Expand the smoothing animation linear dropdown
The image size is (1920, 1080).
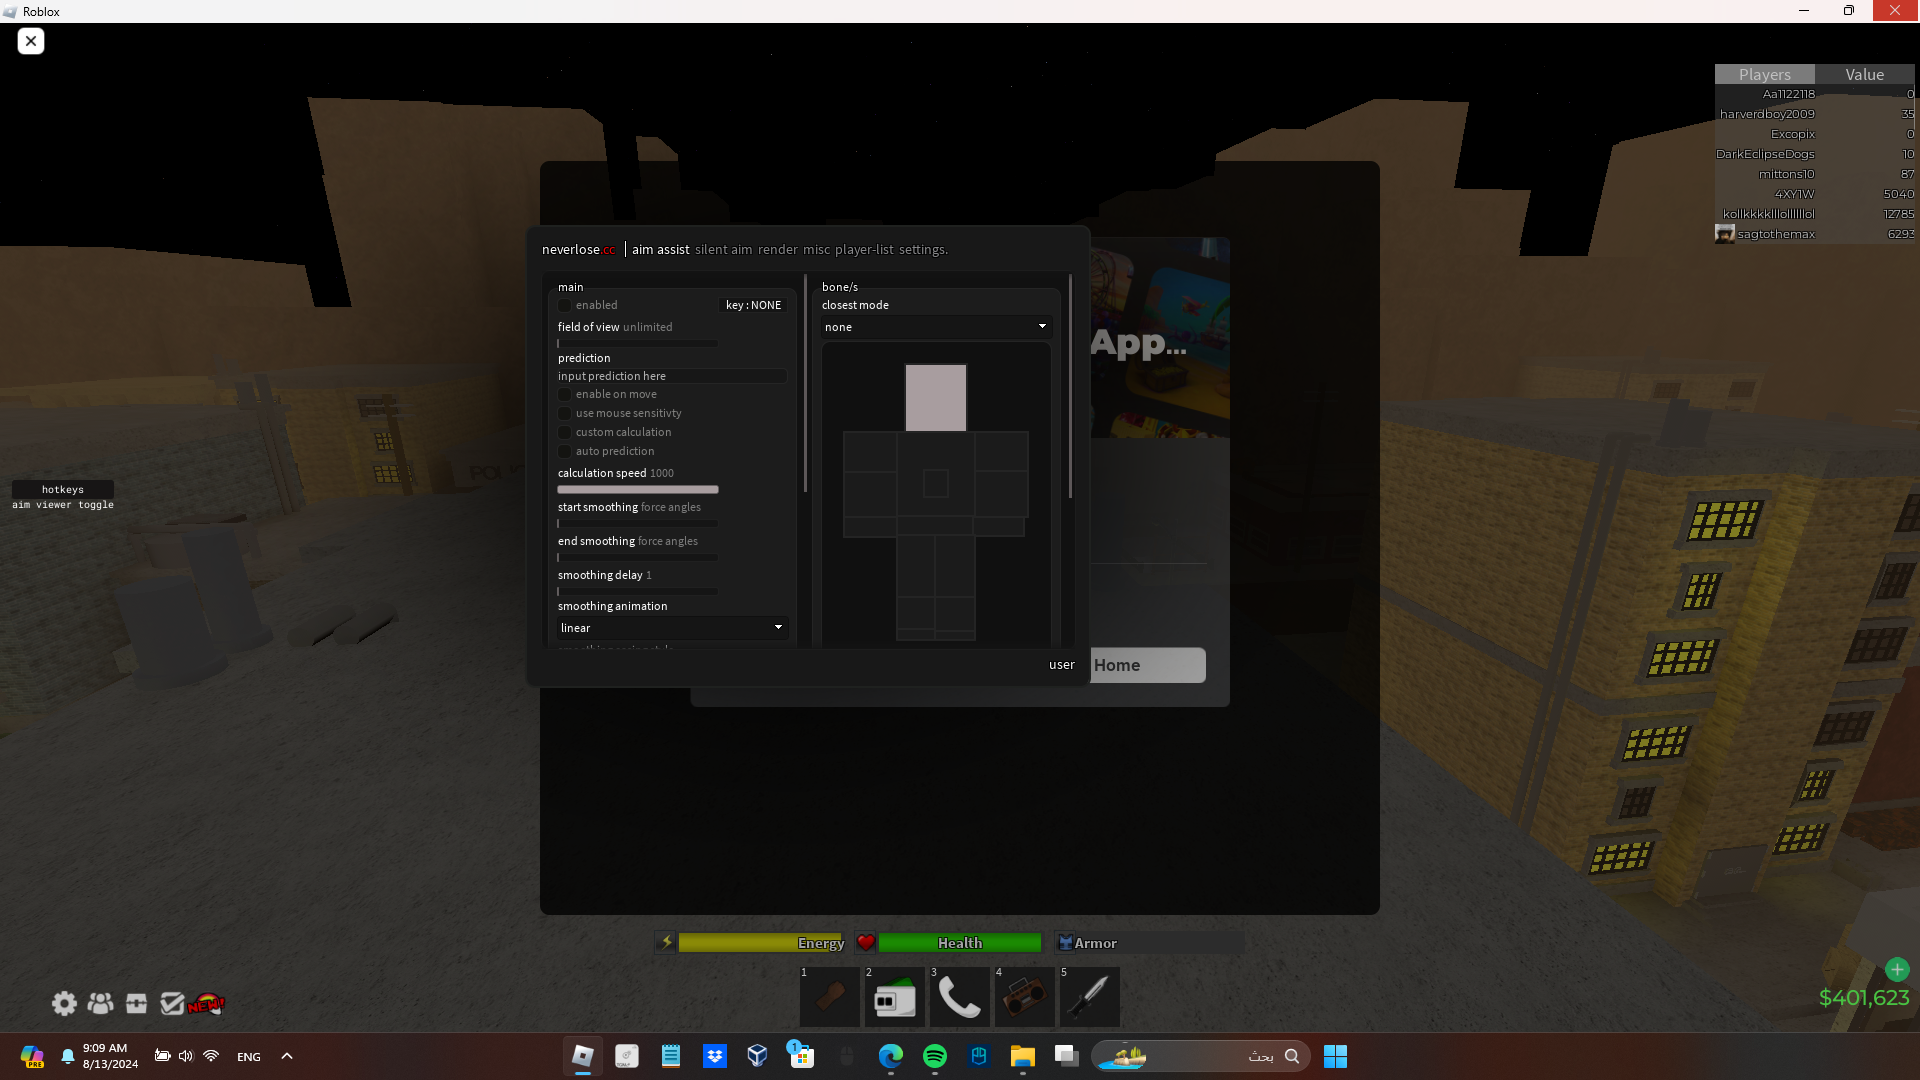pyautogui.click(x=672, y=628)
